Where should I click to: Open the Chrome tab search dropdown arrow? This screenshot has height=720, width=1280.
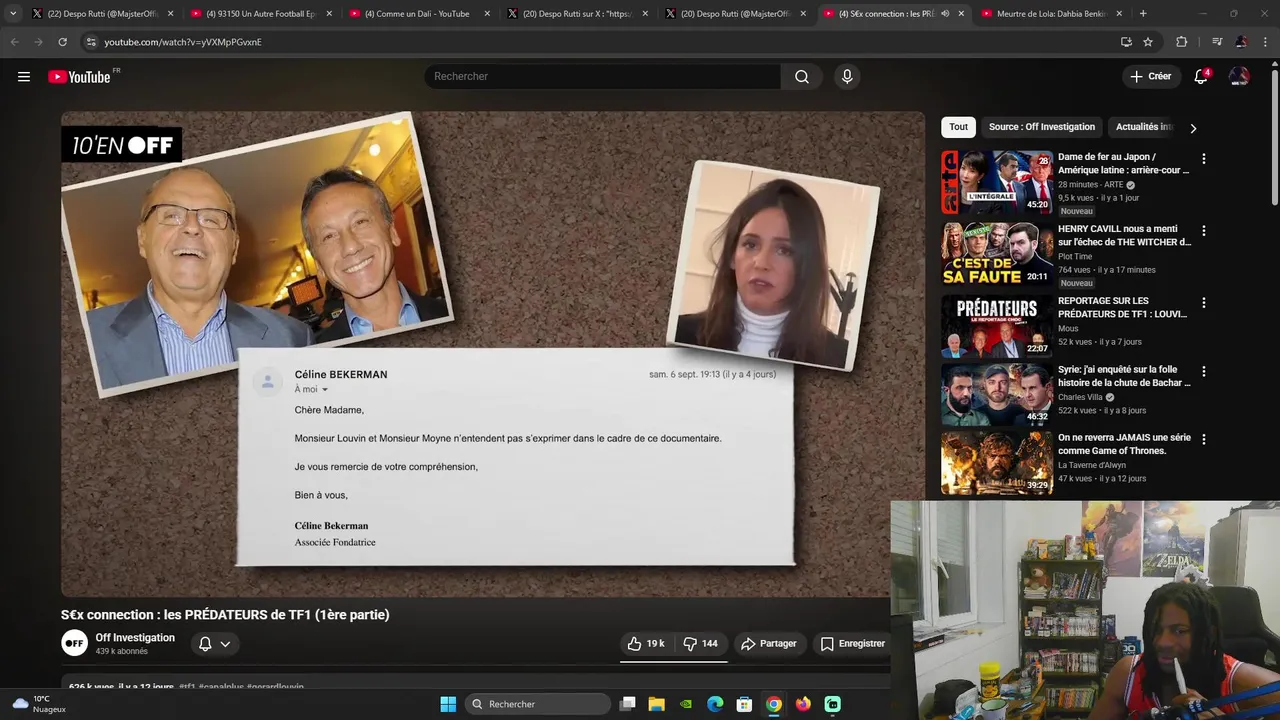[13, 14]
